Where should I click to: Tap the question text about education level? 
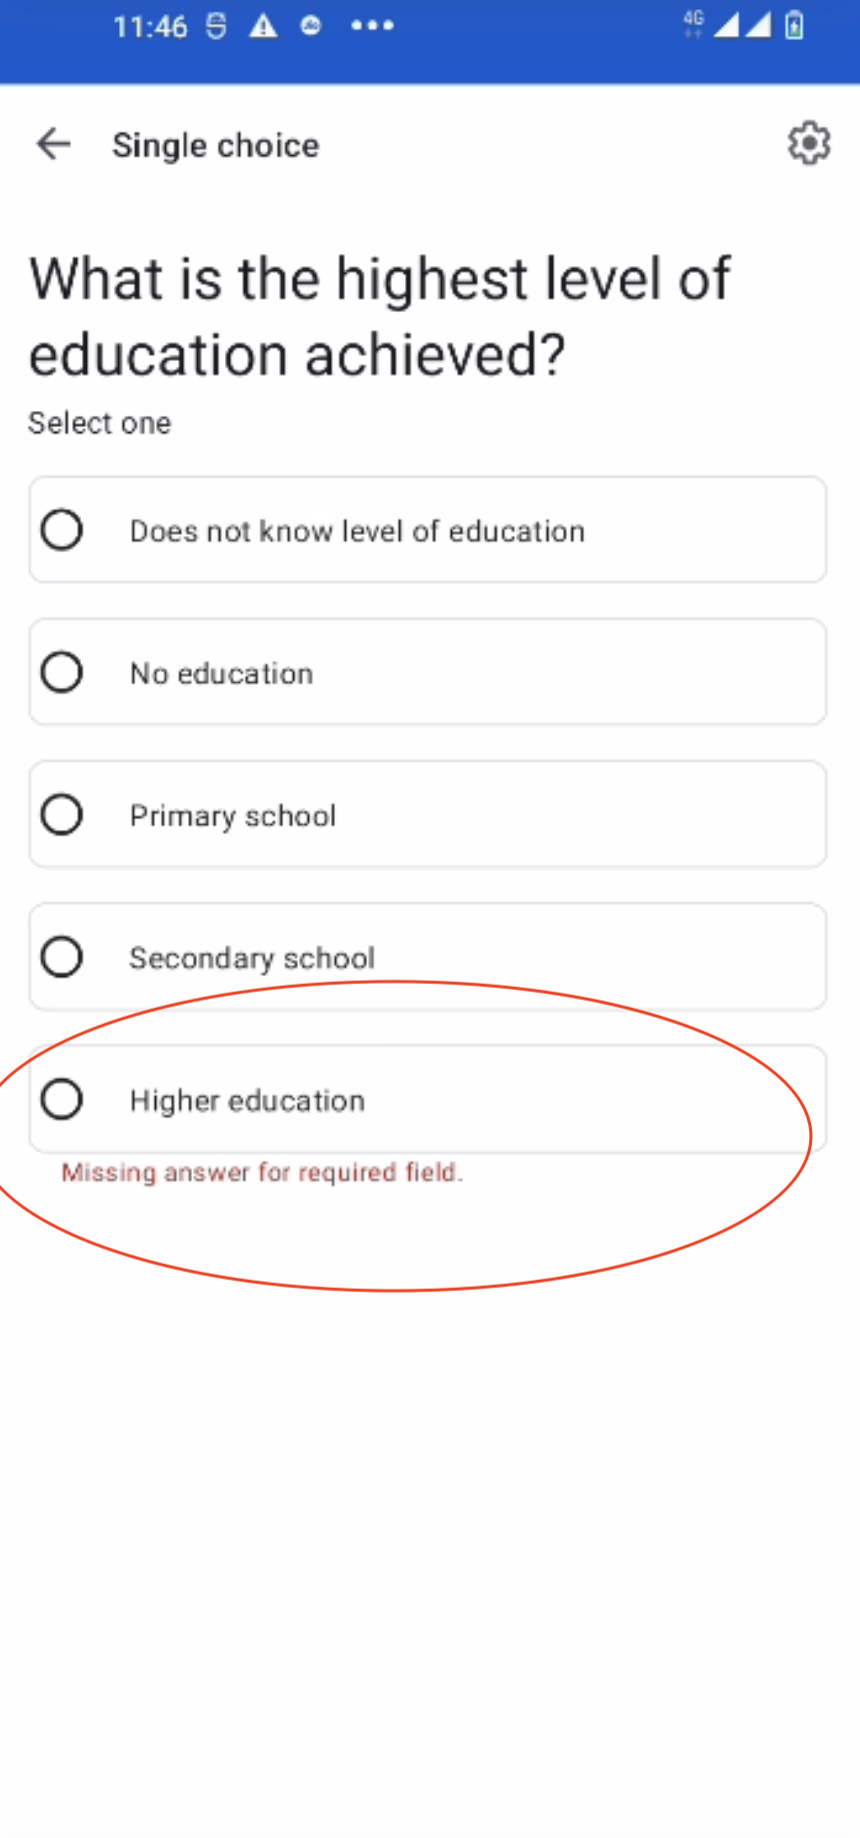click(380, 315)
